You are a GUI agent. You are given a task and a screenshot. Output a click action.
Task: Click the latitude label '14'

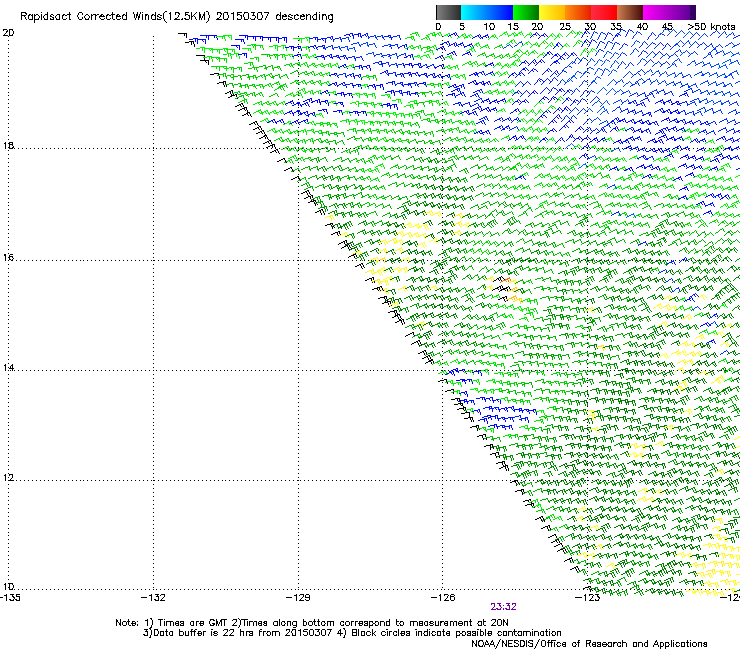click(x=8, y=368)
